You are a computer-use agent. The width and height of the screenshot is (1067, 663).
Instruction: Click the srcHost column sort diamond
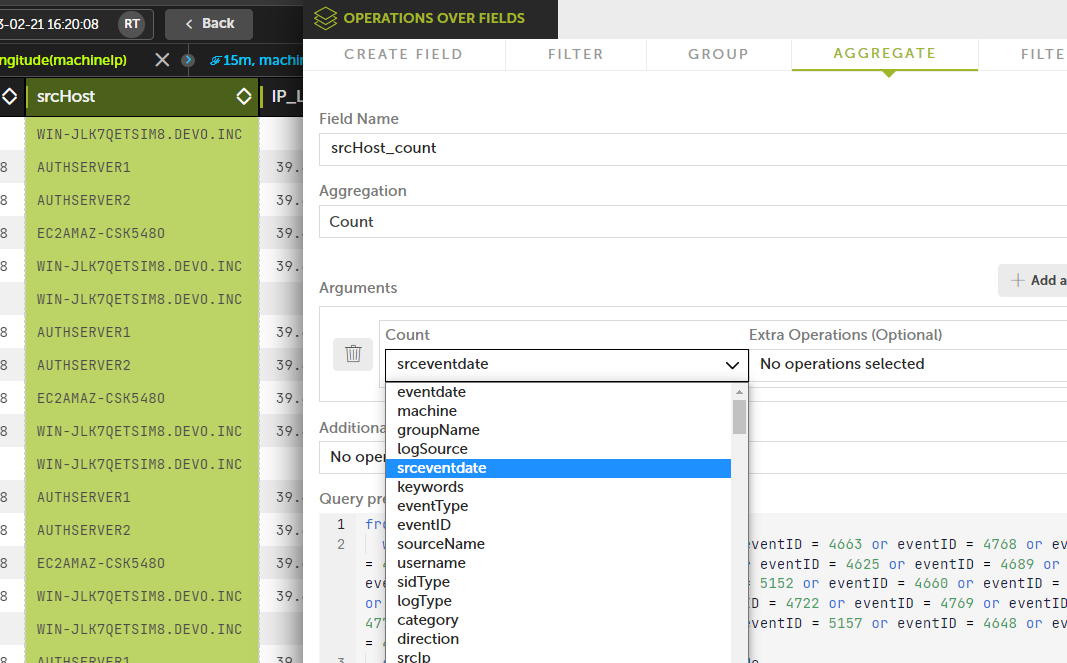point(244,97)
